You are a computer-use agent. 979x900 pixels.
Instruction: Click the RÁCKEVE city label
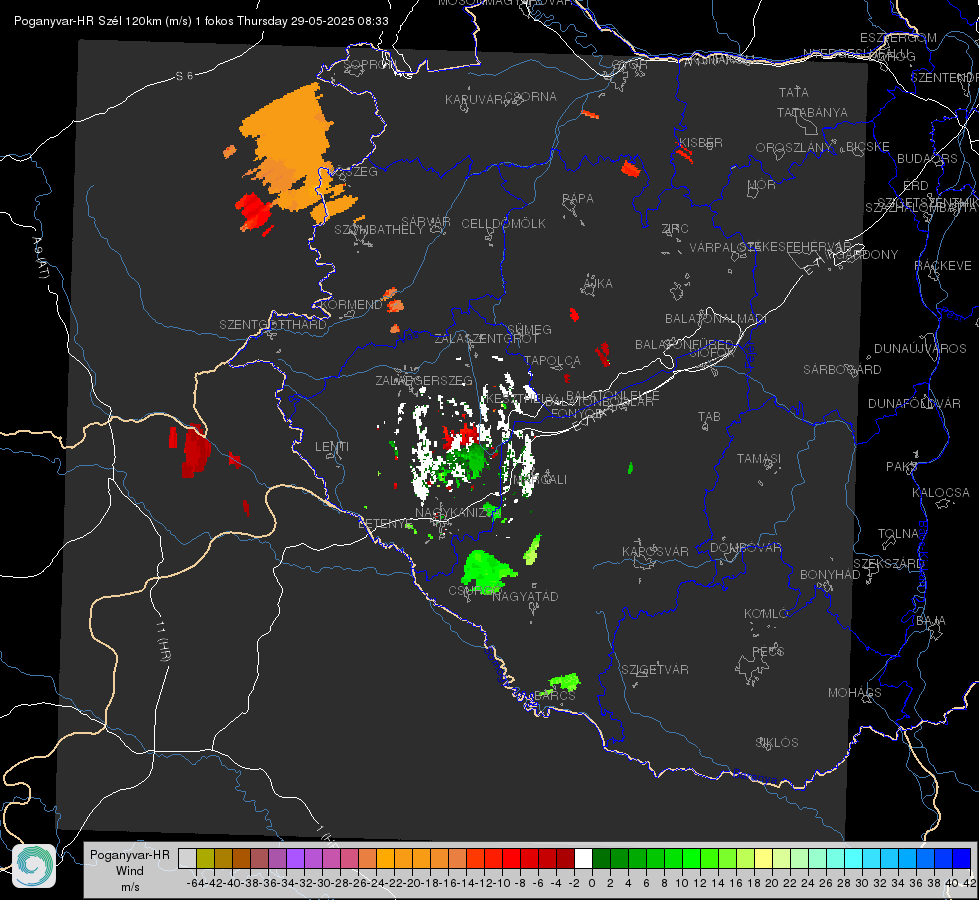click(943, 266)
